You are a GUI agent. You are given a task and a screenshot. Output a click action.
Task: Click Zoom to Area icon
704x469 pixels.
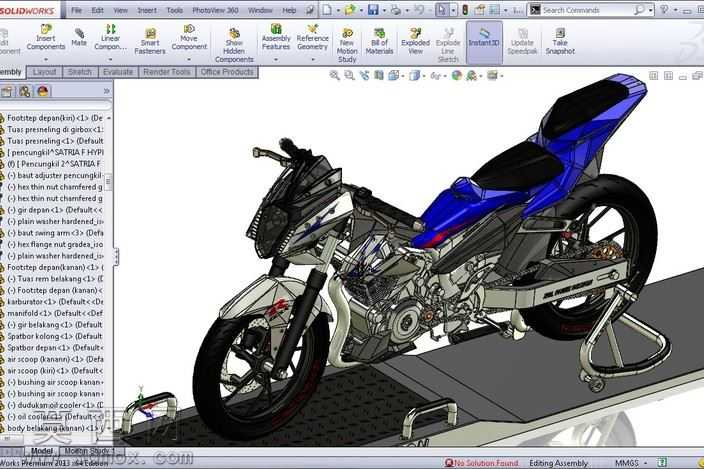pos(349,75)
